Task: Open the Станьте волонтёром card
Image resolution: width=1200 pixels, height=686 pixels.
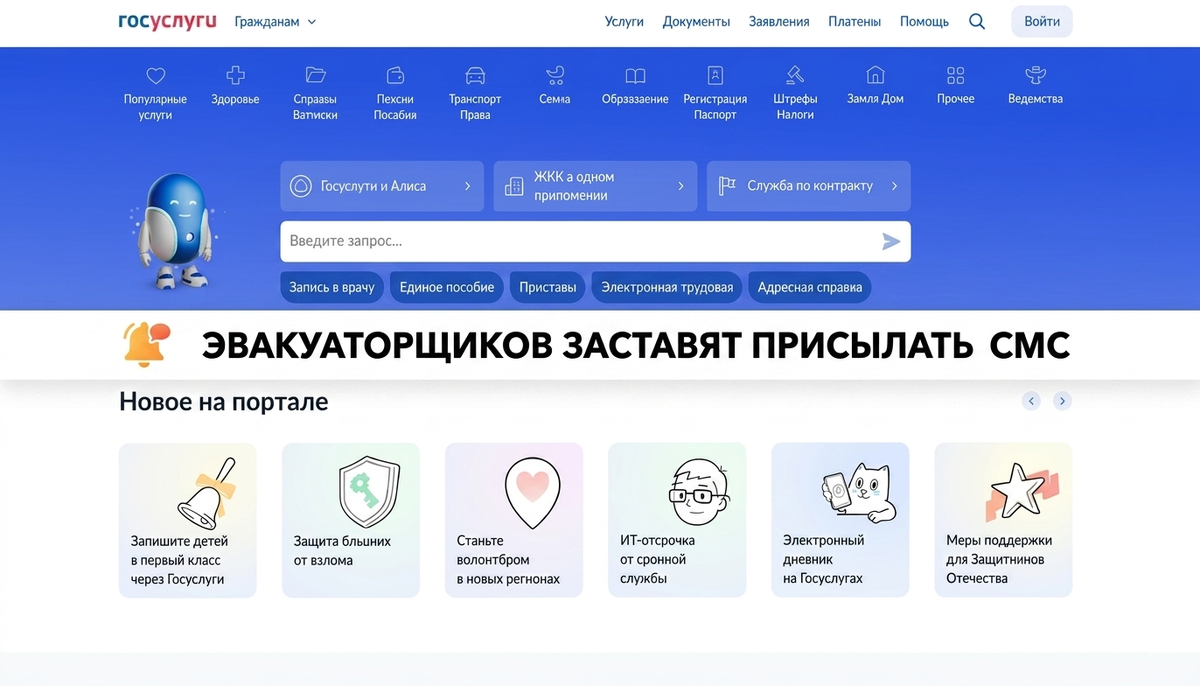Action: click(x=514, y=520)
